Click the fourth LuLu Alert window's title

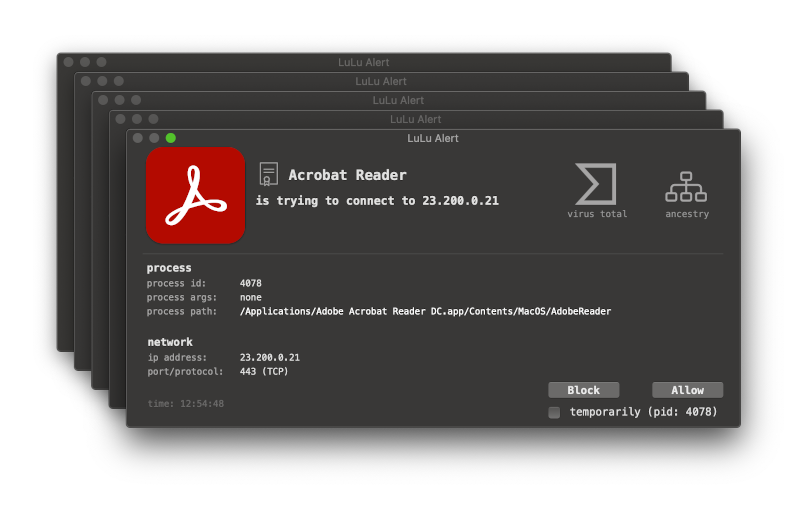click(x=416, y=119)
